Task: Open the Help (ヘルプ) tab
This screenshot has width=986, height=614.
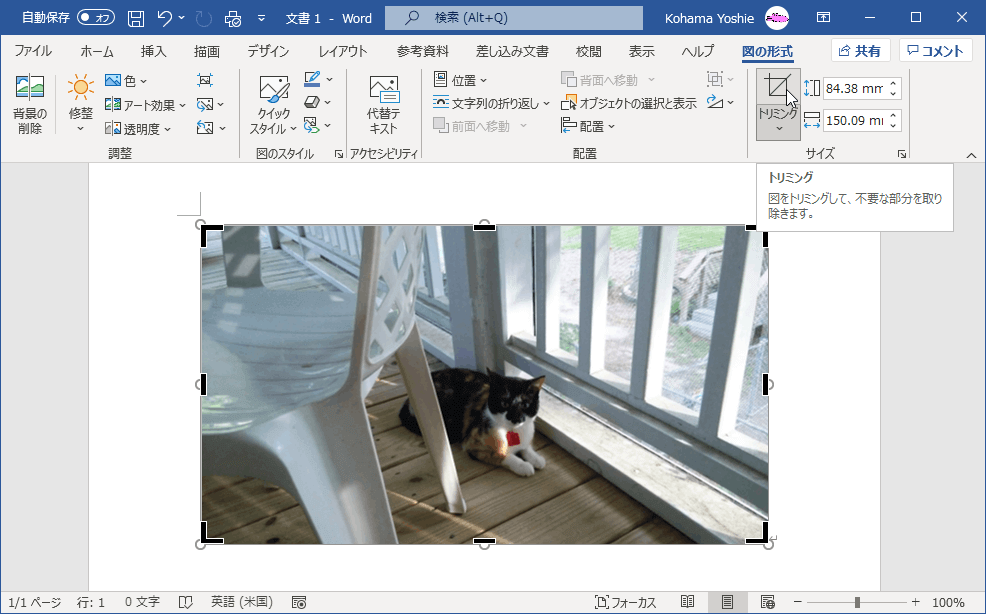Action: click(698, 51)
